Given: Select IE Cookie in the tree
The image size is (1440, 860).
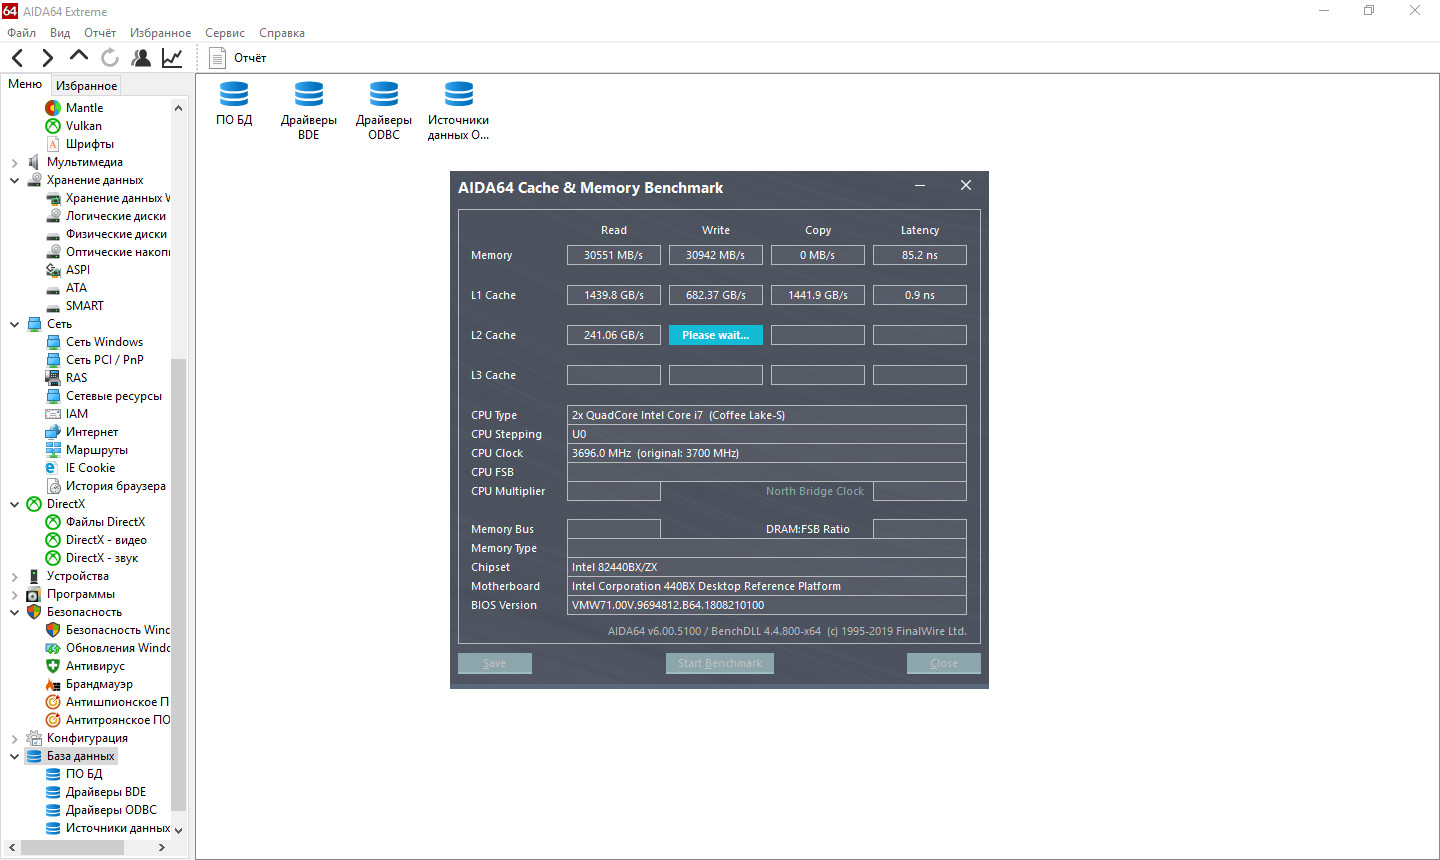Looking at the screenshot, I should click(x=90, y=468).
